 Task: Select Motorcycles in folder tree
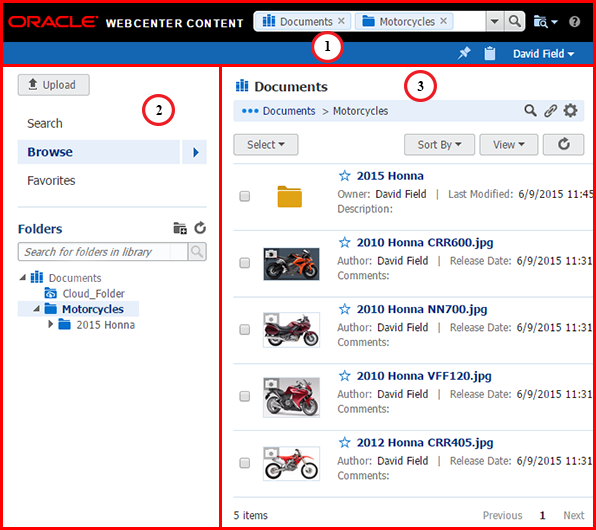pos(84,309)
